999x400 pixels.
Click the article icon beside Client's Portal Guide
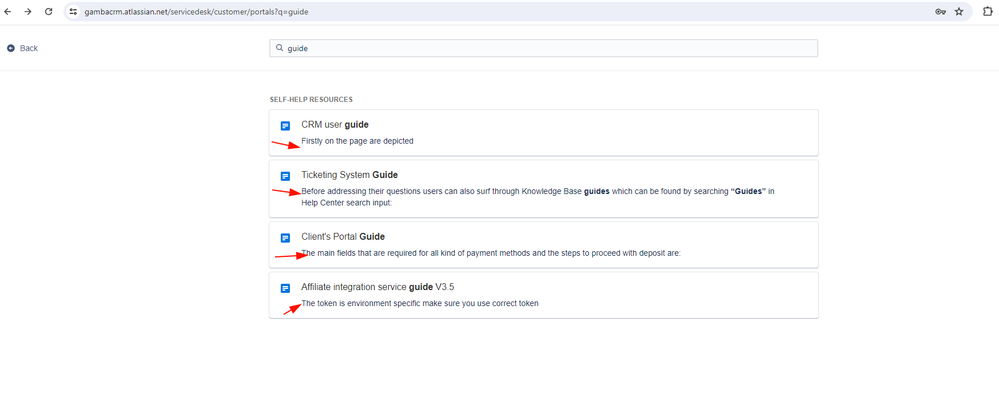coord(285,238)
